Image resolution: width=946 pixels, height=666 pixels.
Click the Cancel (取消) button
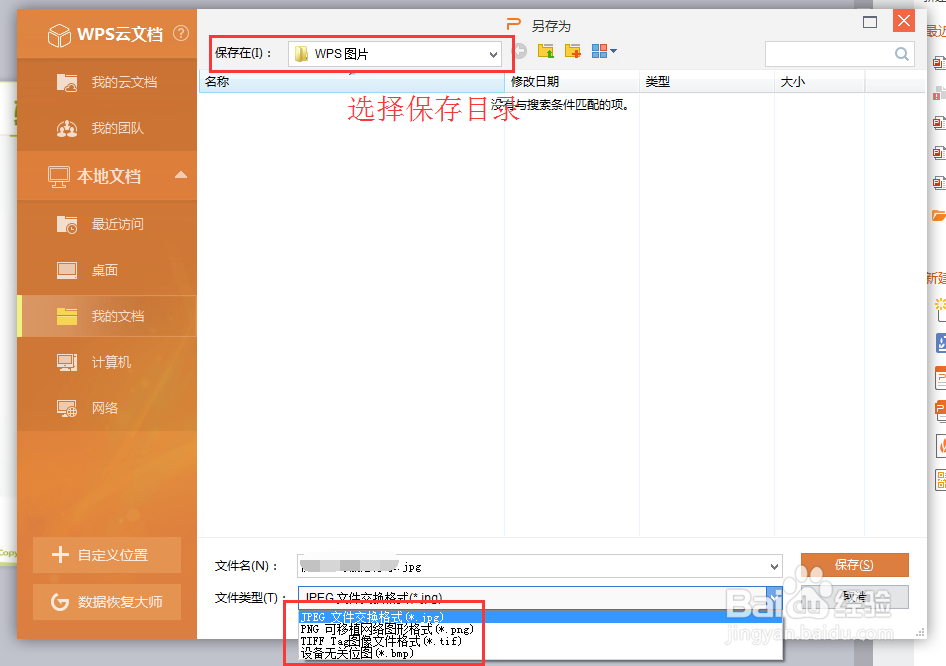854,597
